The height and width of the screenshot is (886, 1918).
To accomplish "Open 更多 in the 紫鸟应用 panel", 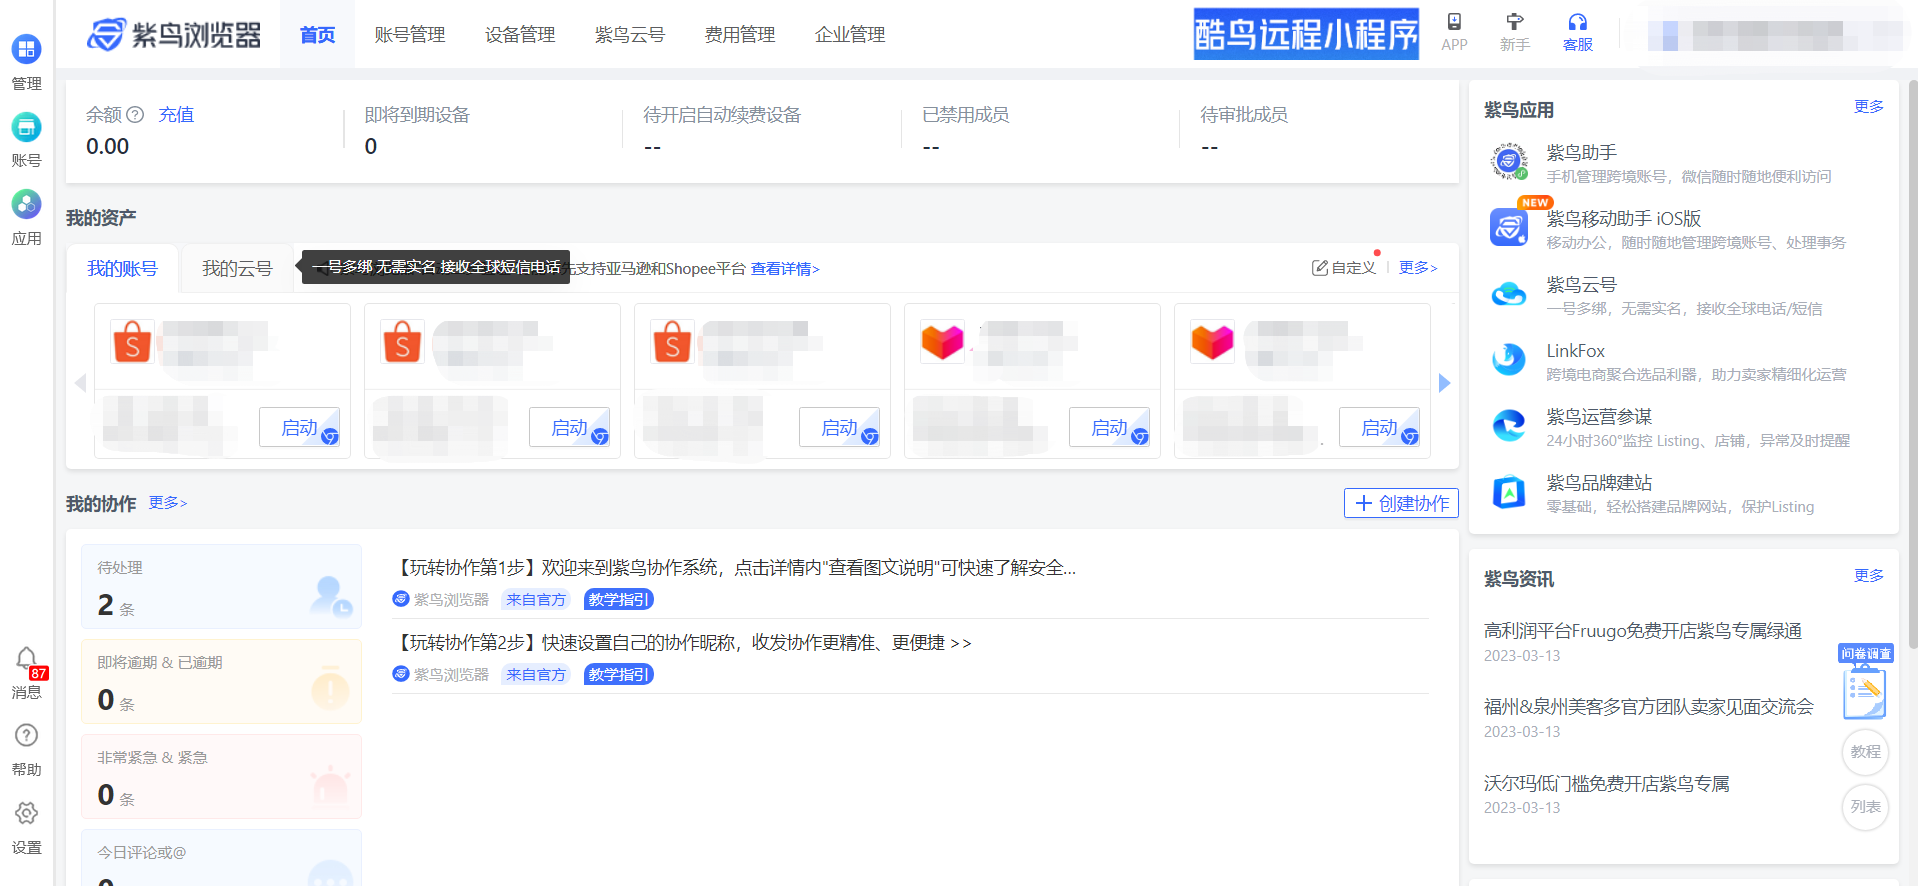I will (x=1869, y=106).
